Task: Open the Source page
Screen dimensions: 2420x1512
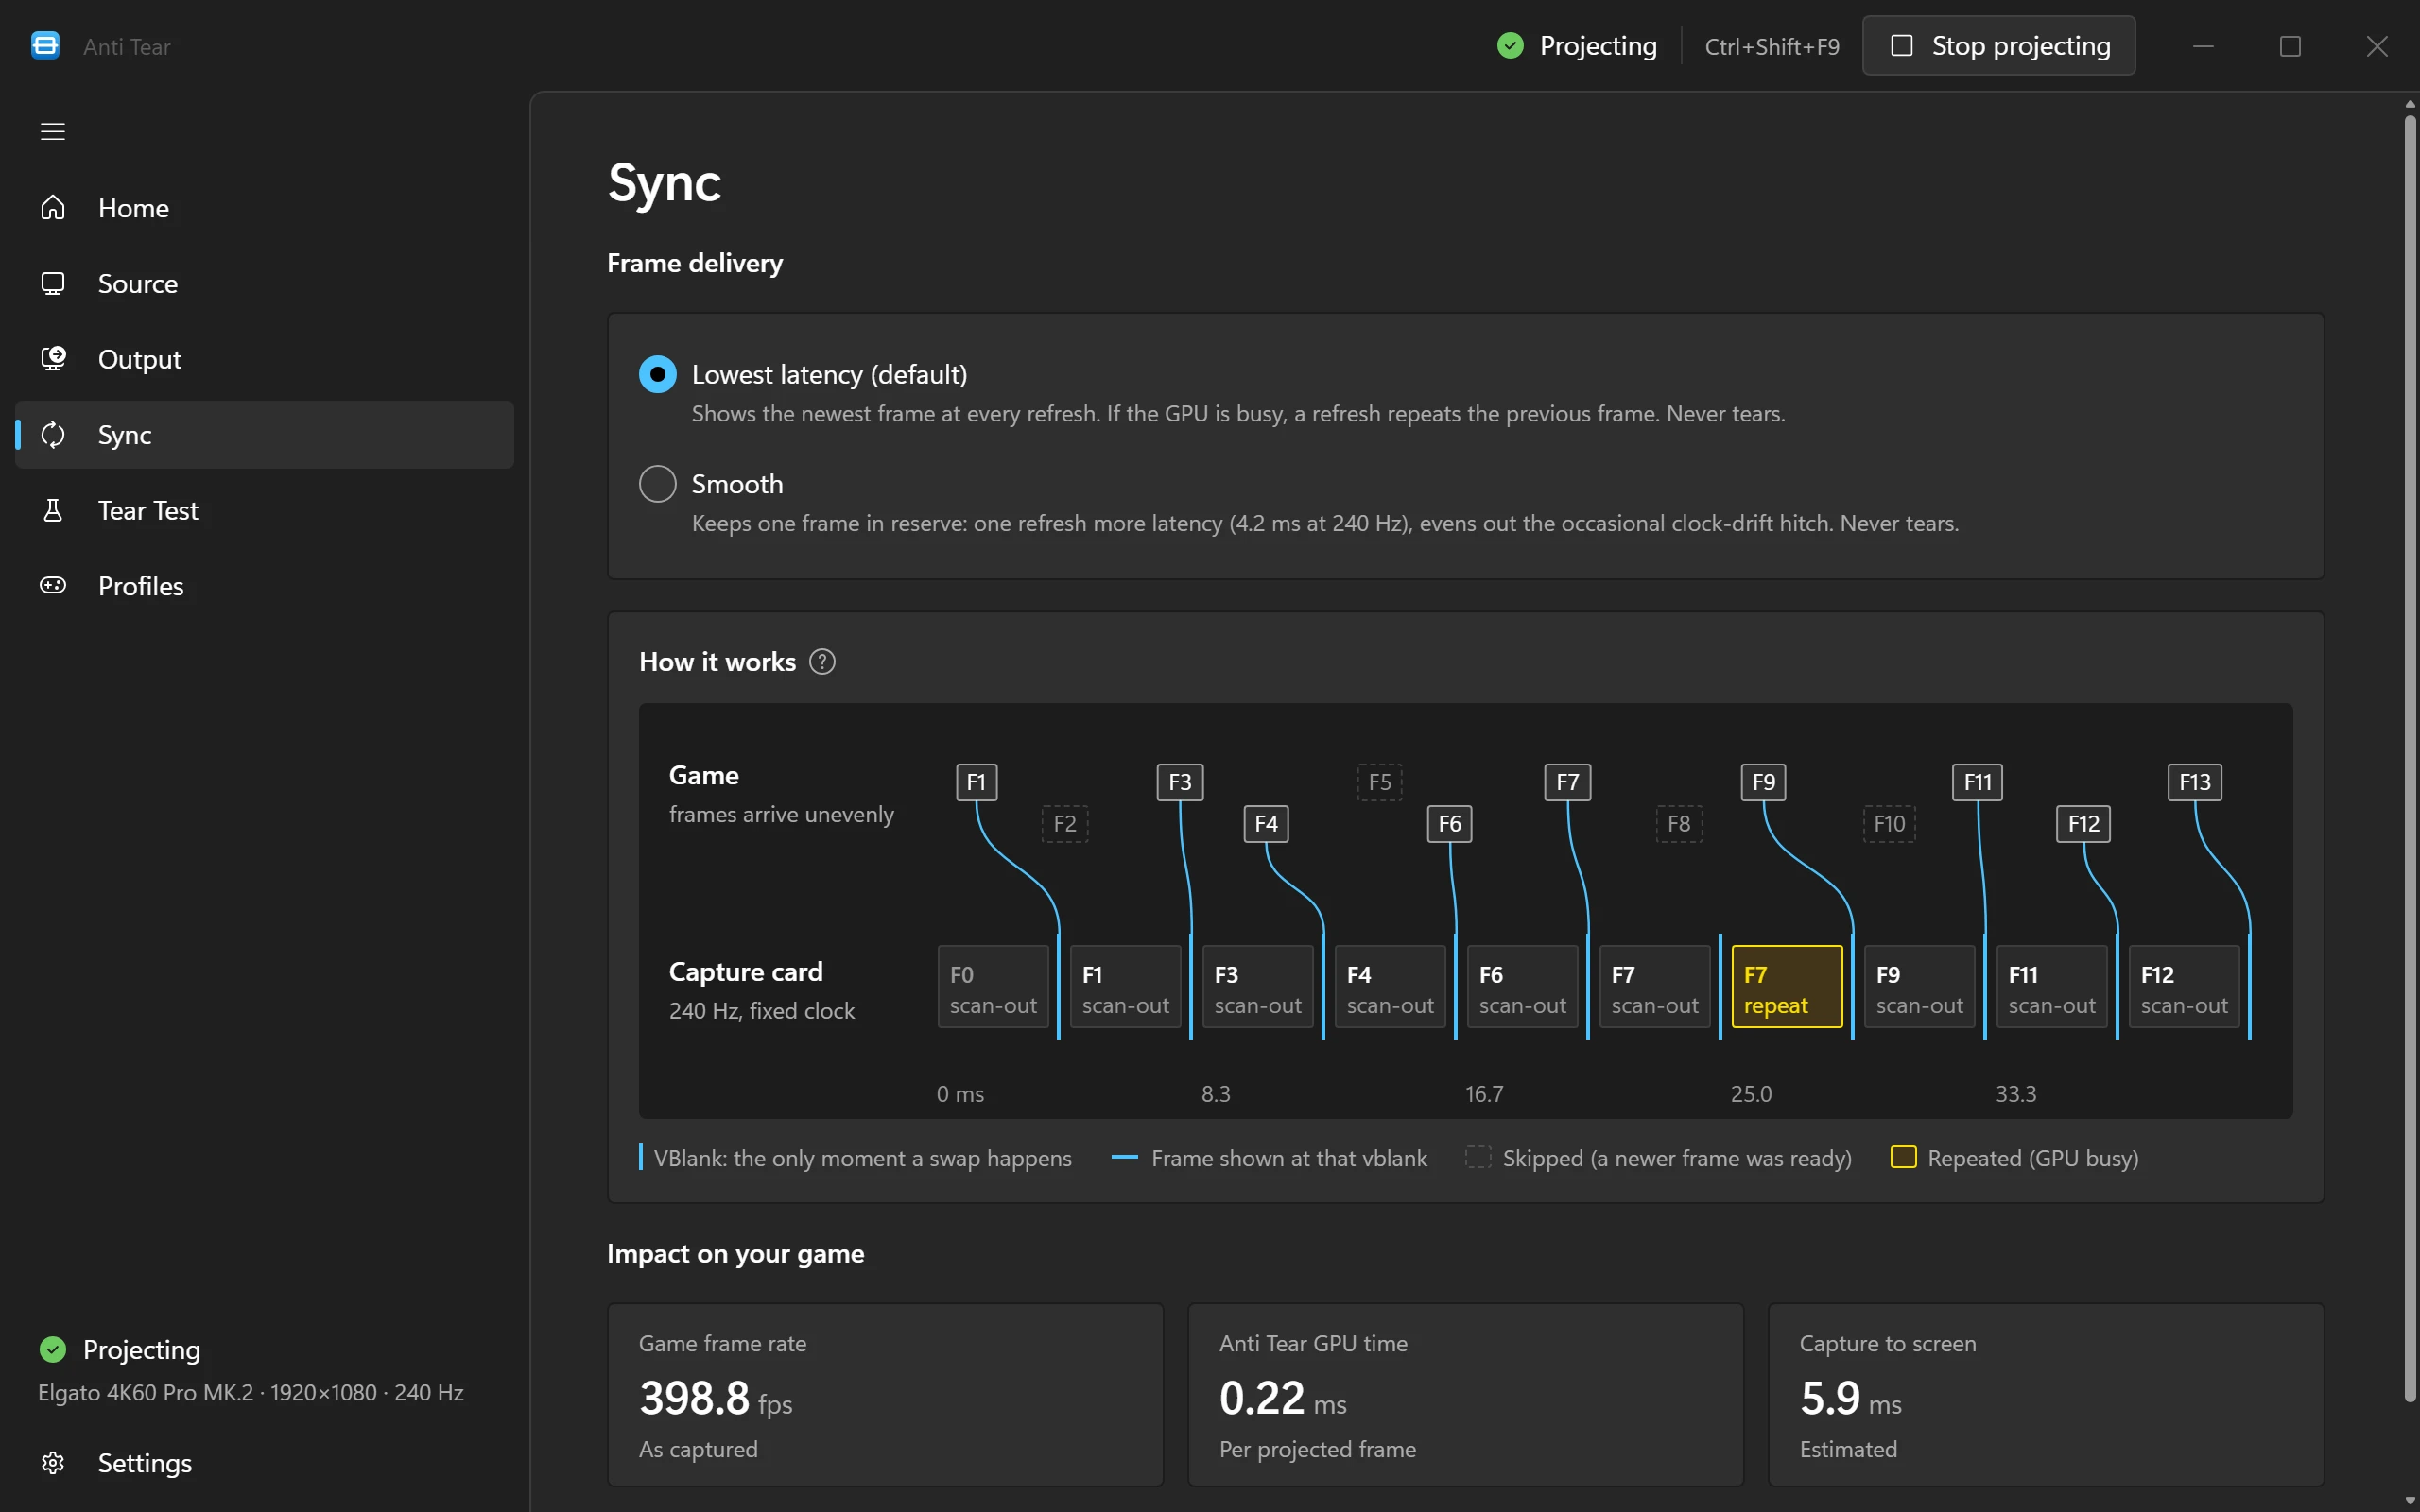Action: (x=265, y=283)
